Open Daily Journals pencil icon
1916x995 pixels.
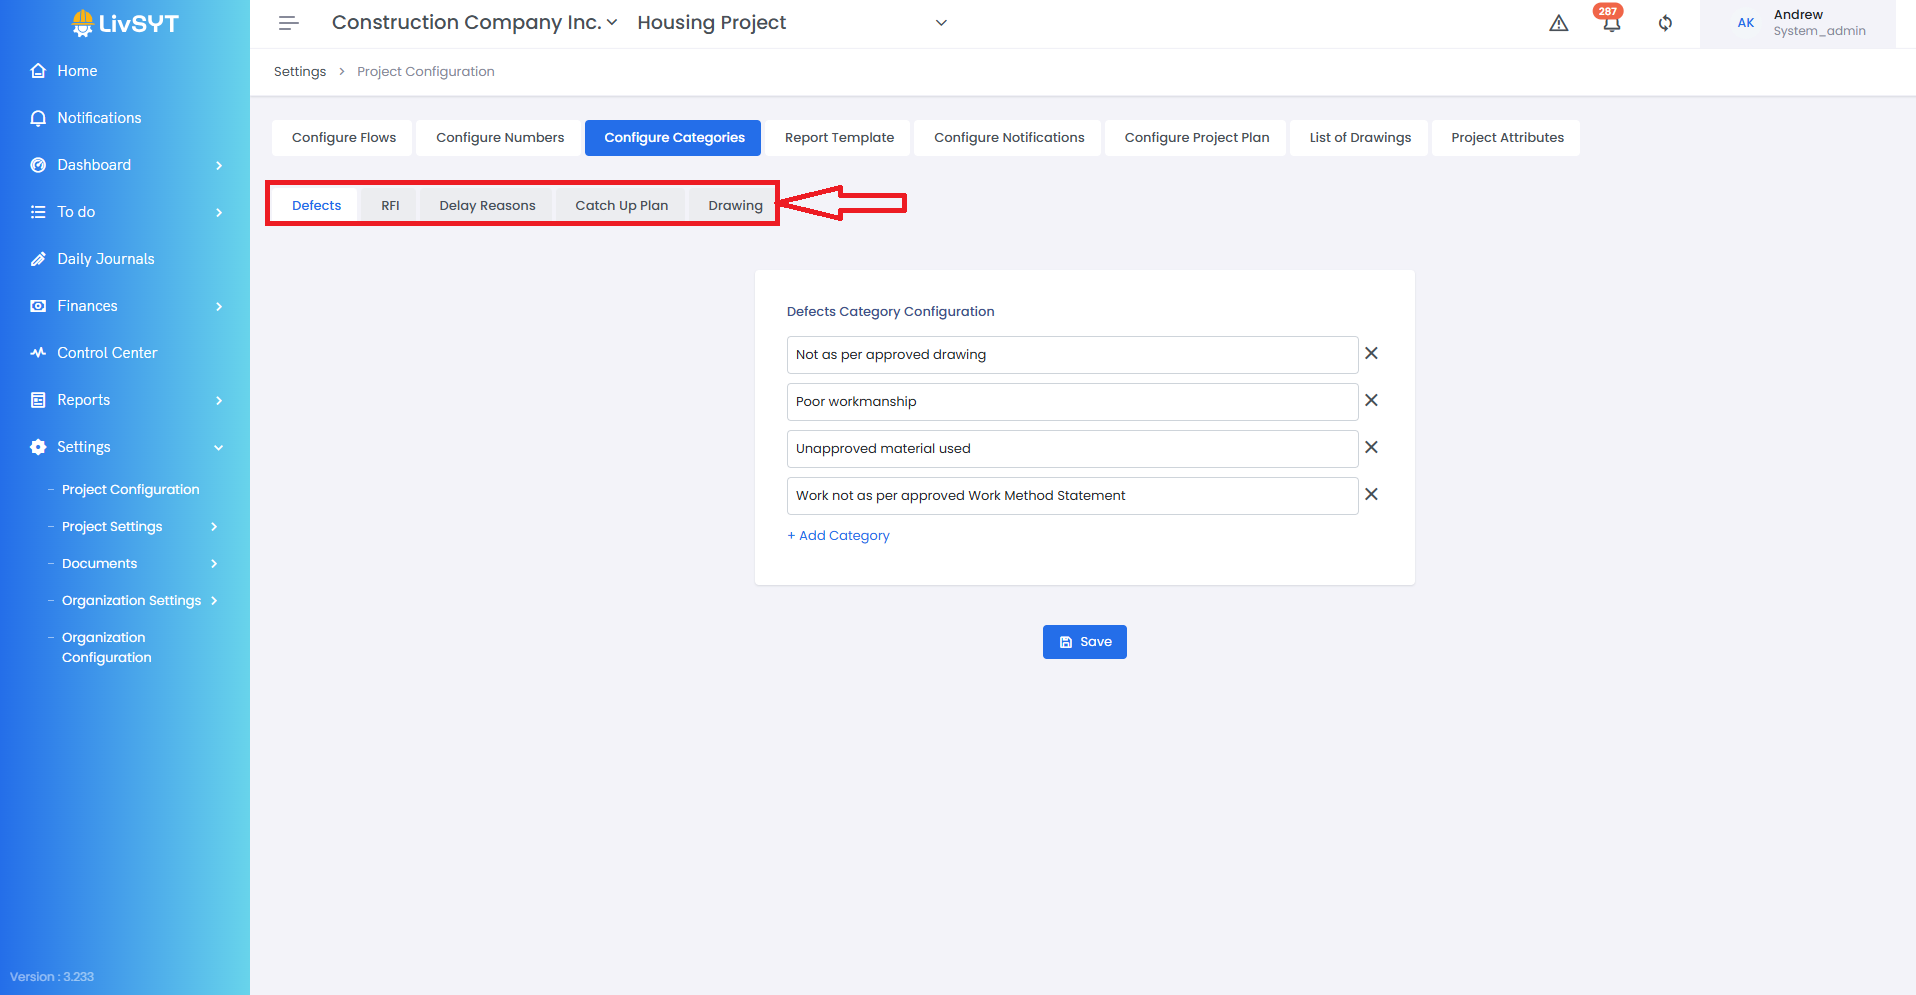(x=38, y=259)
